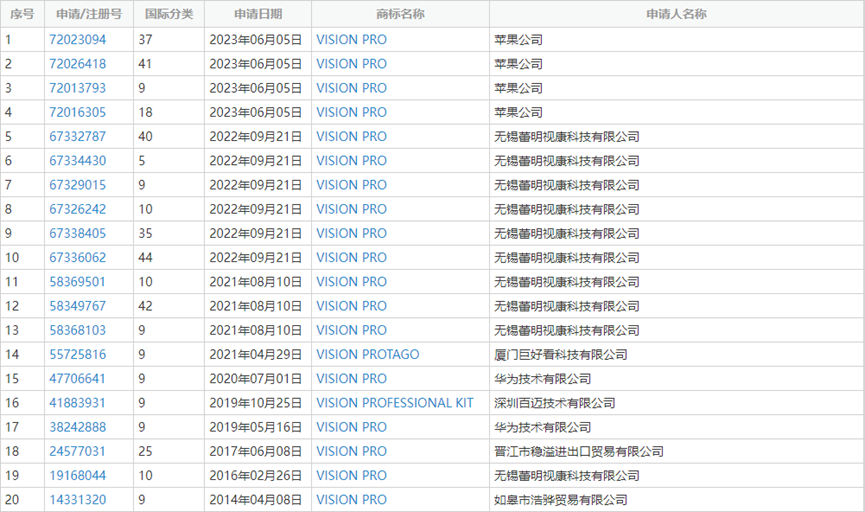Open VISION PROFESSIONAL KIT trademark link
Viewport: 865px width, 512px height.
click(394, 403)
